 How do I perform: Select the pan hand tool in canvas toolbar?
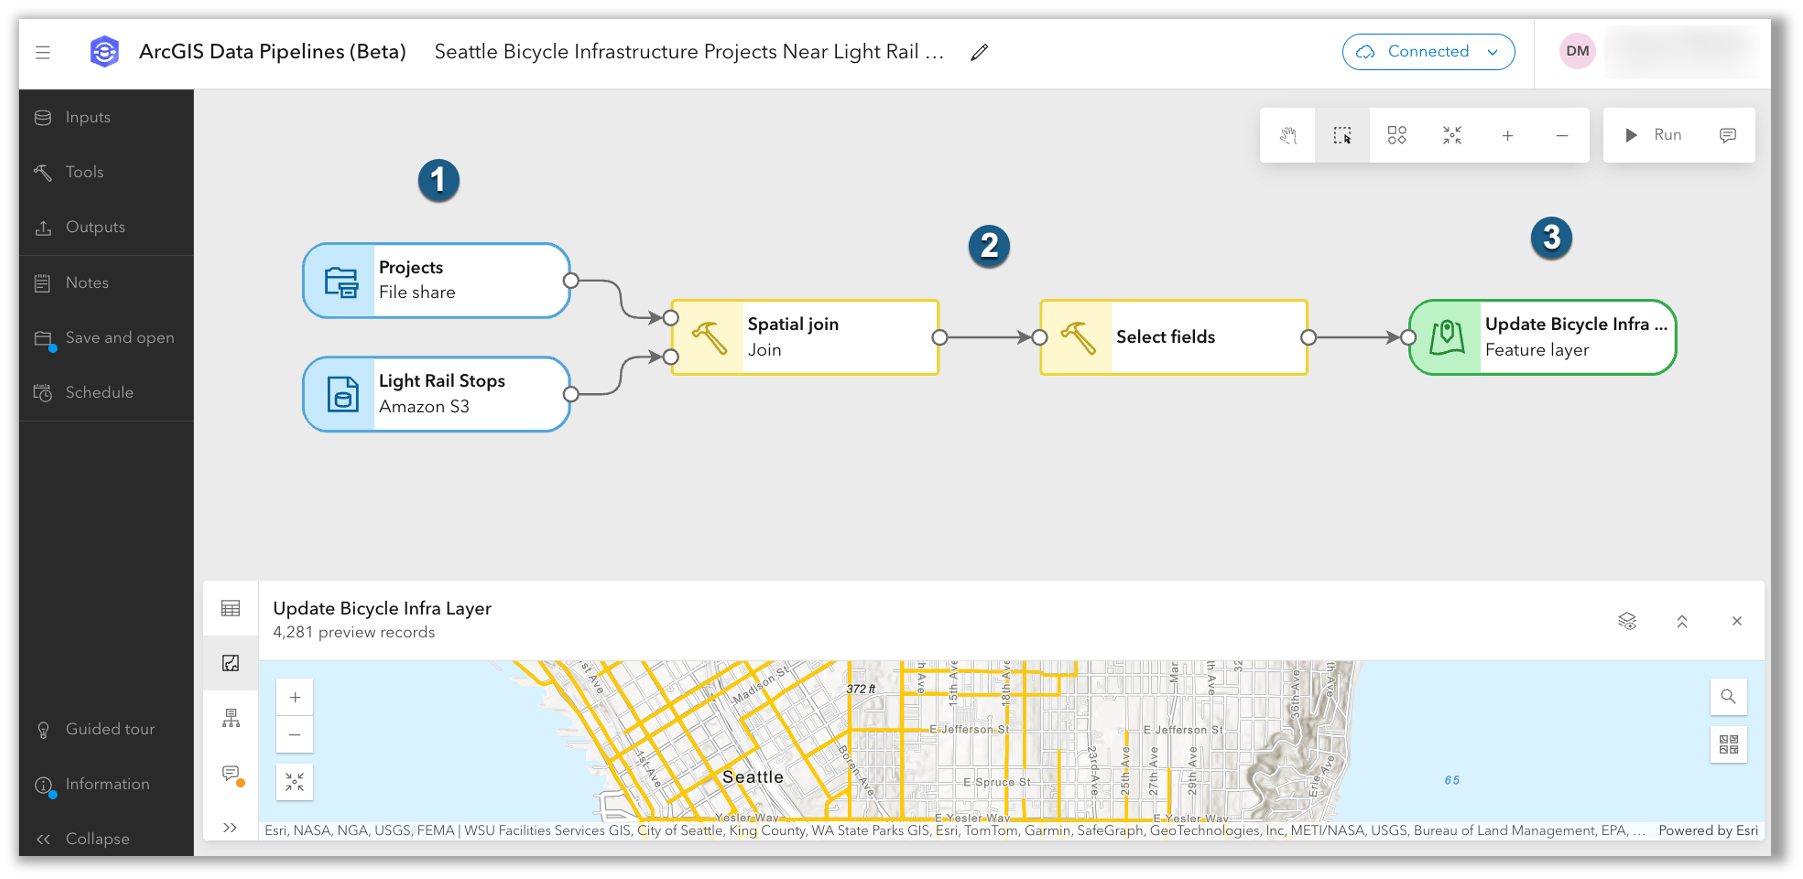[1288, 136]
